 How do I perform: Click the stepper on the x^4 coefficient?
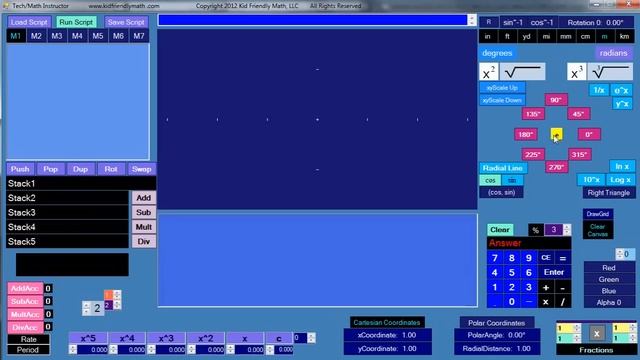113,349
